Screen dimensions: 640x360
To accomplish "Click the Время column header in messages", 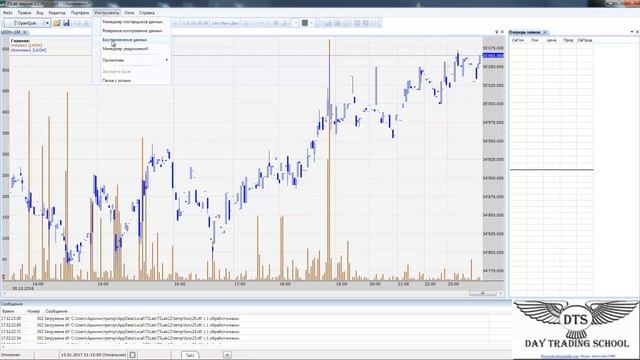I will click(x=8, y=311).
